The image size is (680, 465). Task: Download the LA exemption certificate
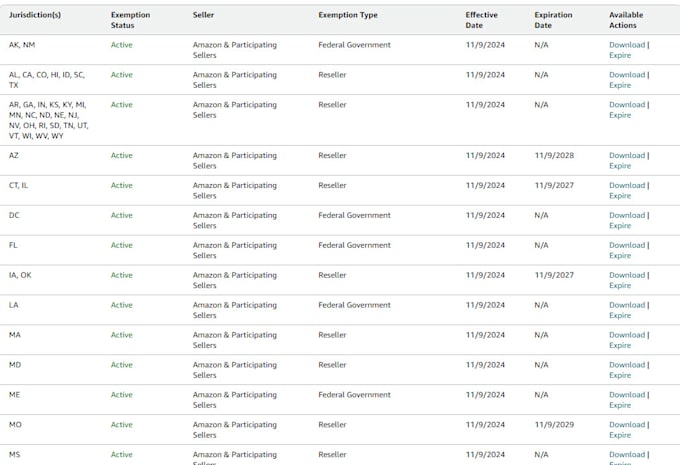[627, 305]
